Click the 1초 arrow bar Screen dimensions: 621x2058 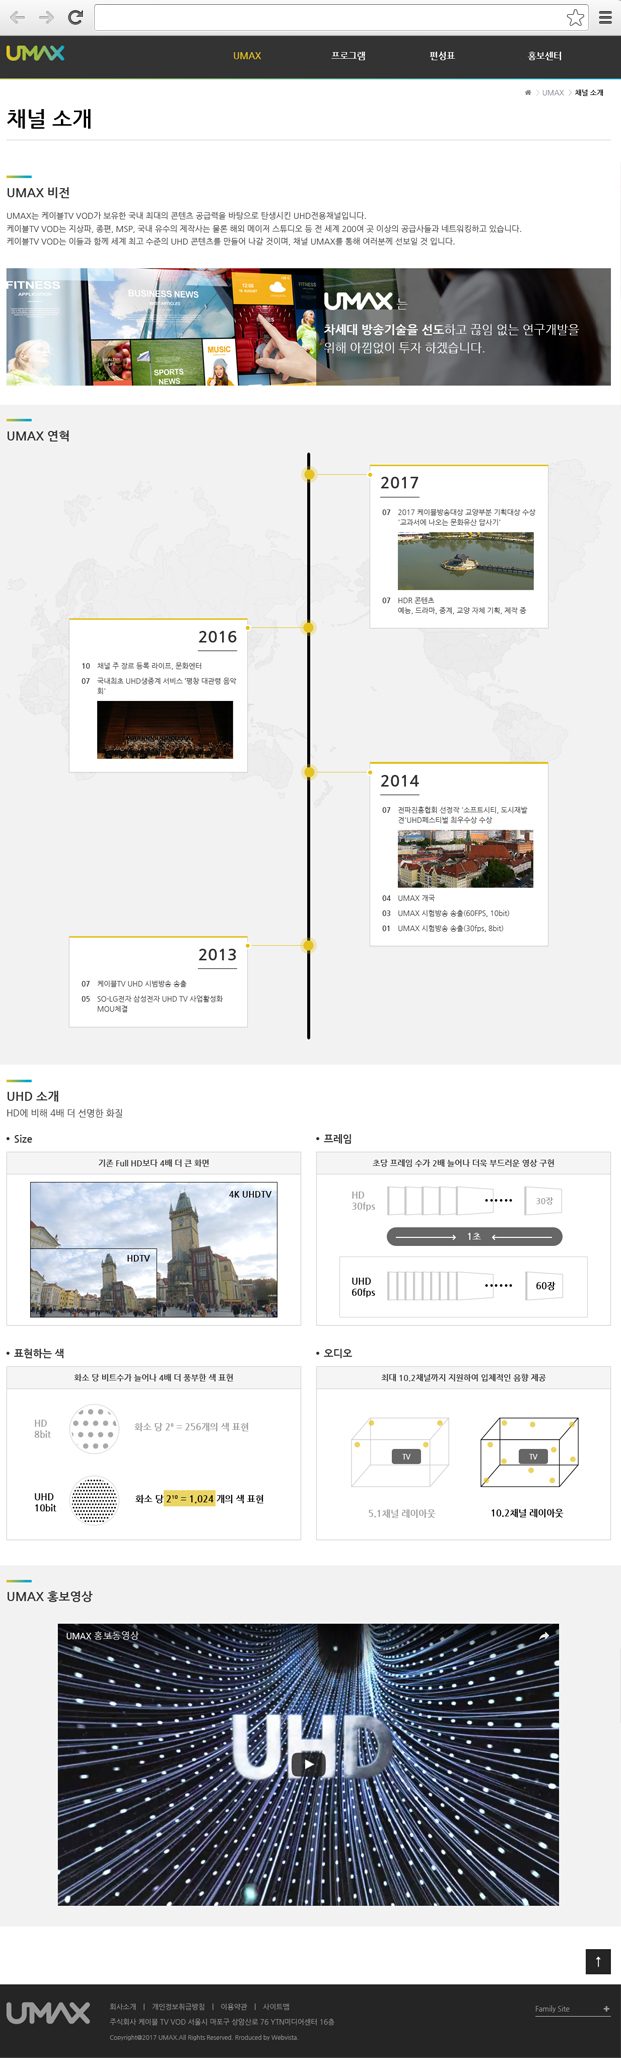click(x=474, y=1237)
